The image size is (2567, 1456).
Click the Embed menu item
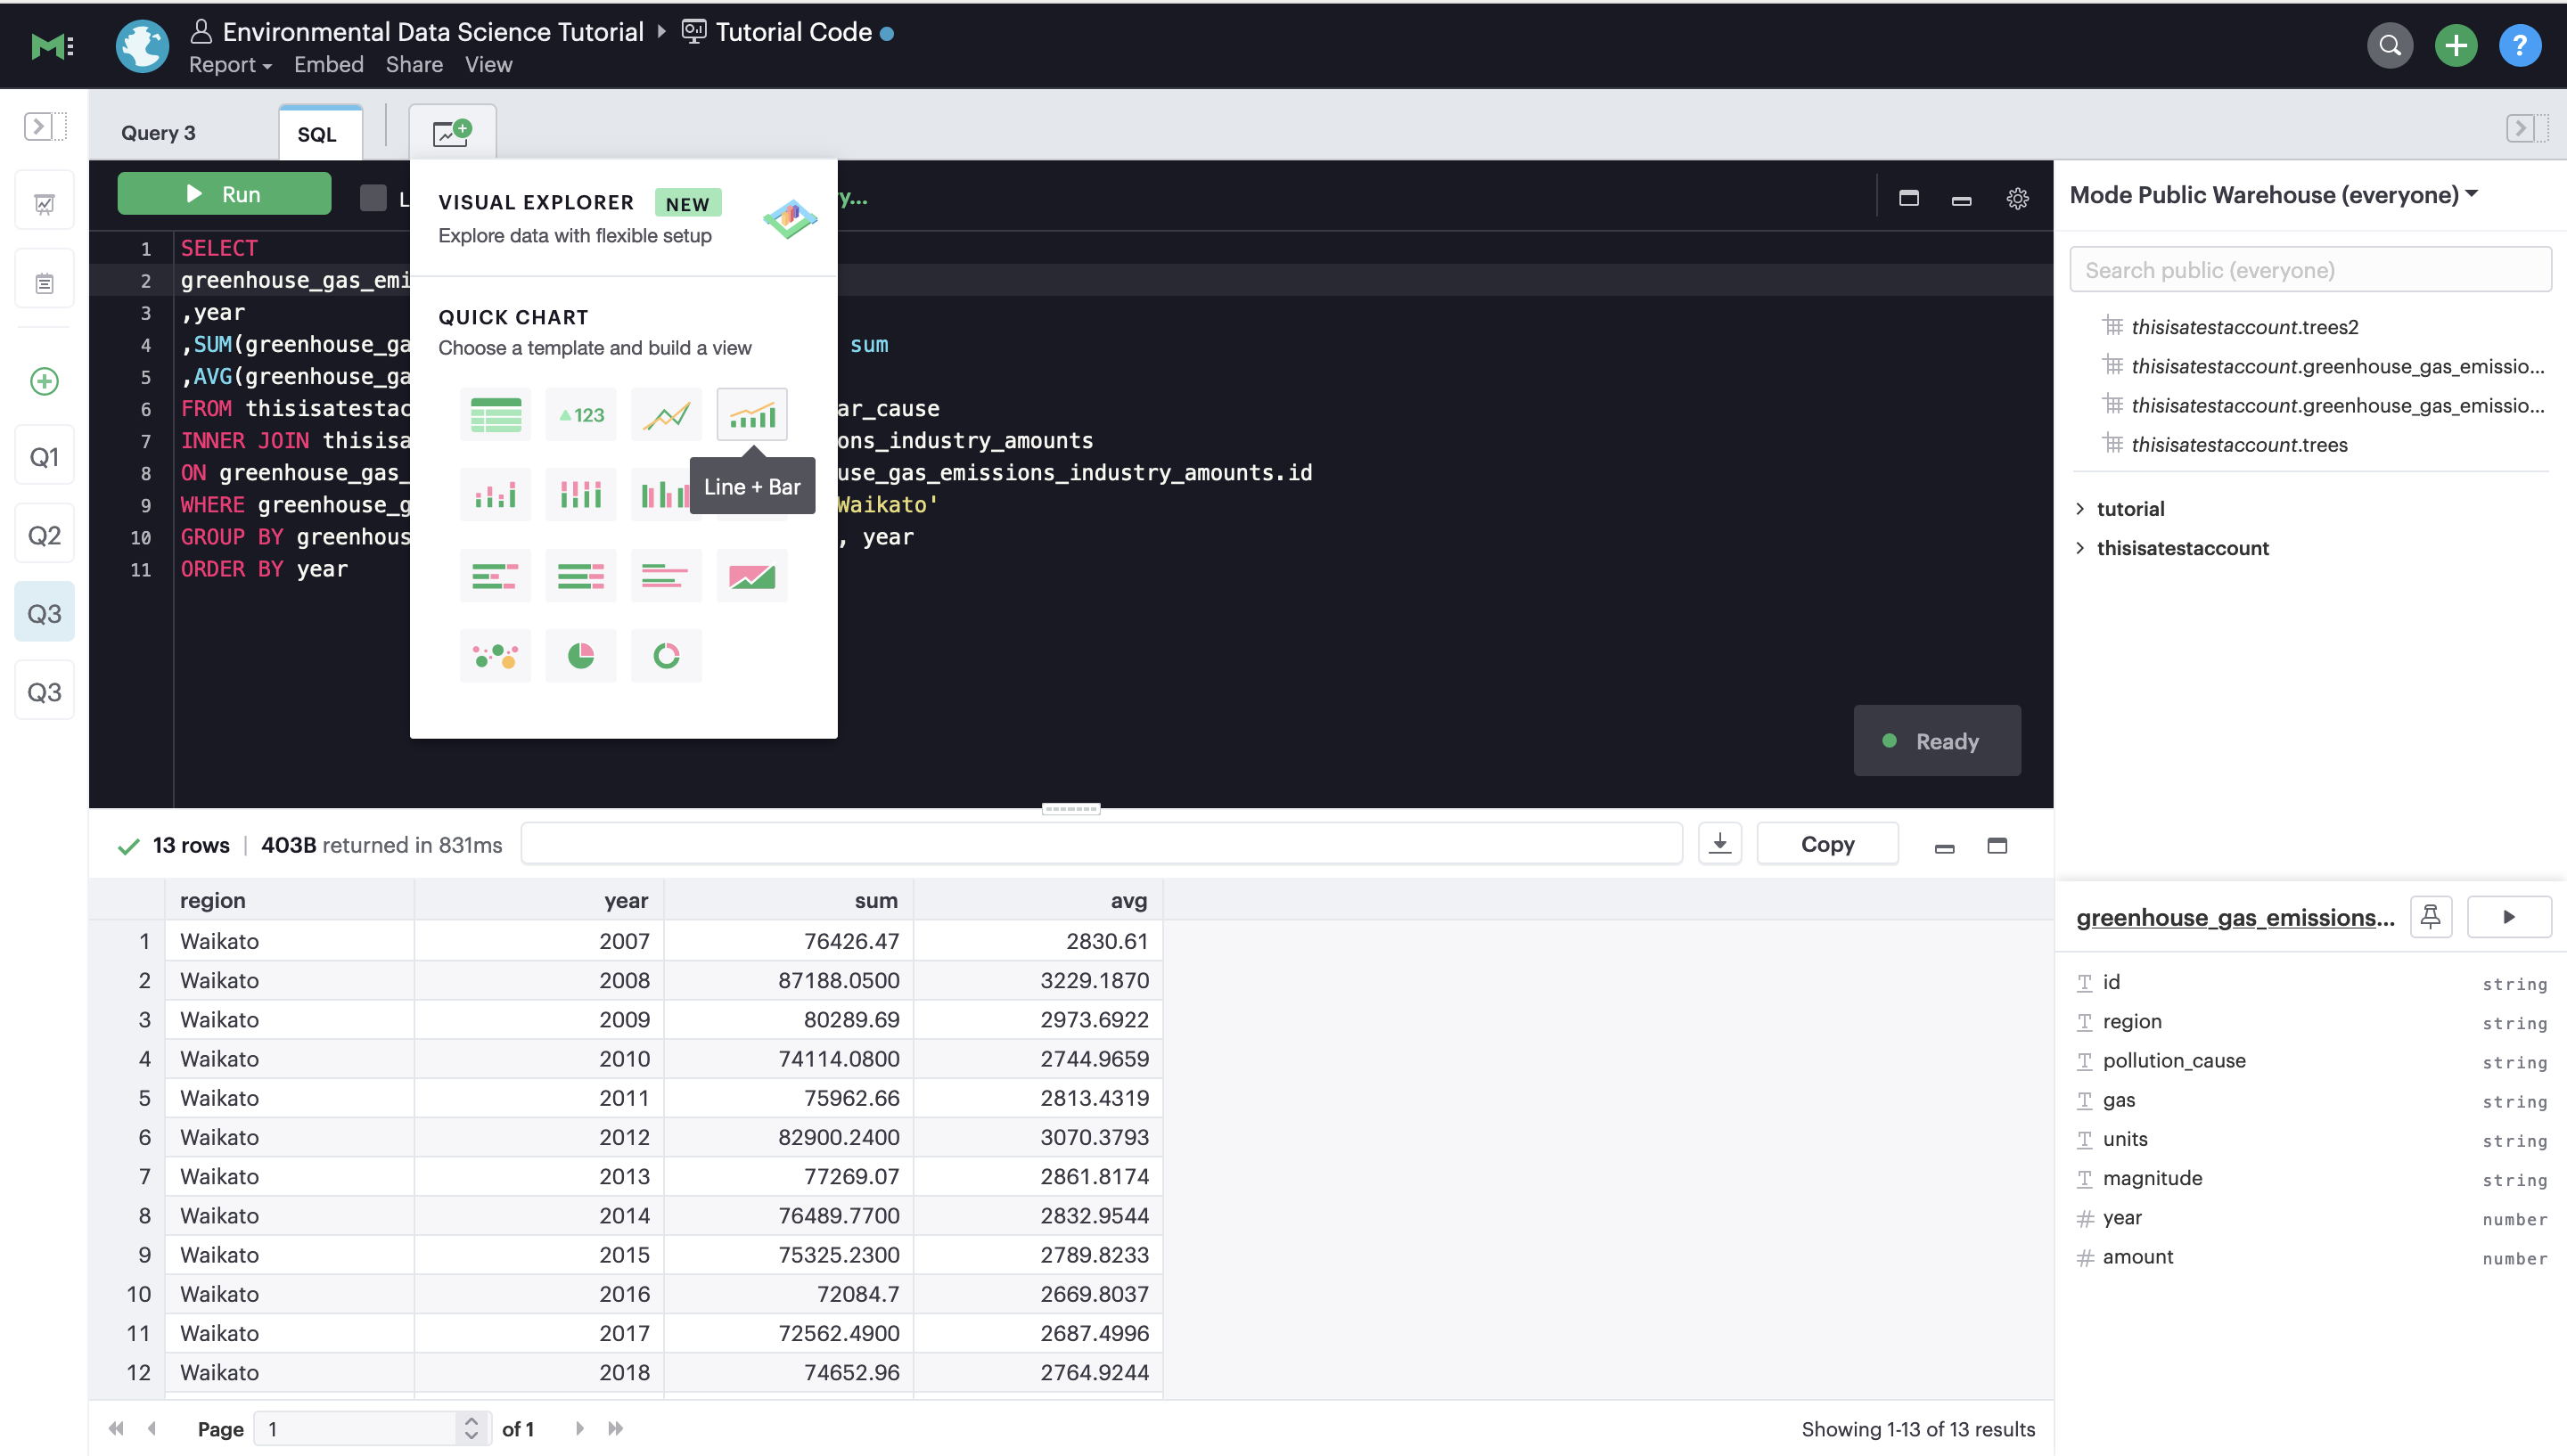point(329,65)
